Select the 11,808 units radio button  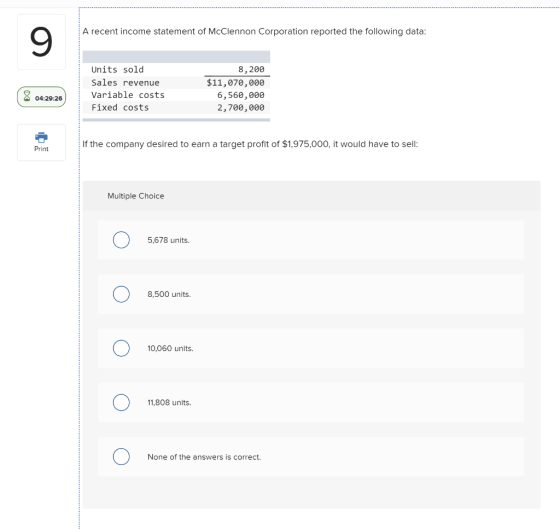[121, 403]
